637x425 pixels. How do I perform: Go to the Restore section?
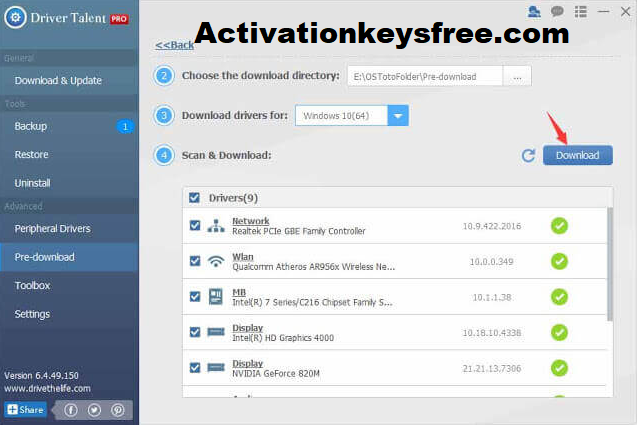[x=69, y=154]
